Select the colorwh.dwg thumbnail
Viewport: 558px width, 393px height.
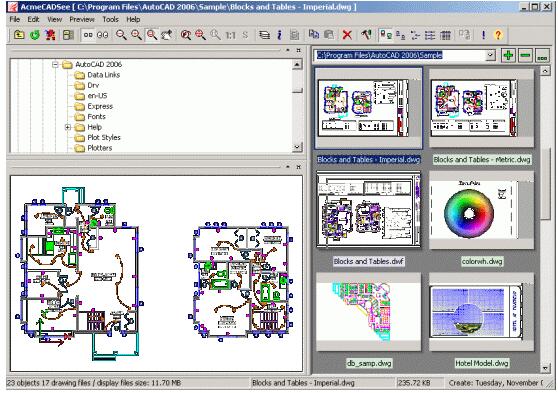coord(481,210)
